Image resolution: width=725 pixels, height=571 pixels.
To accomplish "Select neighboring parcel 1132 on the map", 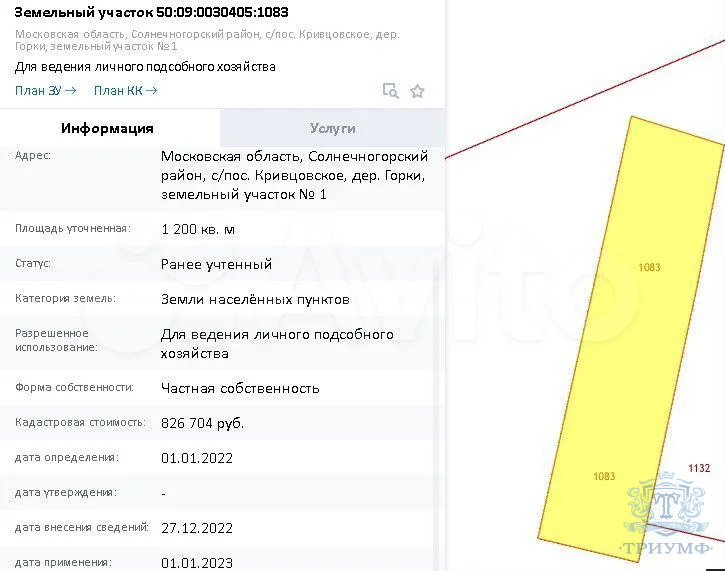I will tap(698, 468).
